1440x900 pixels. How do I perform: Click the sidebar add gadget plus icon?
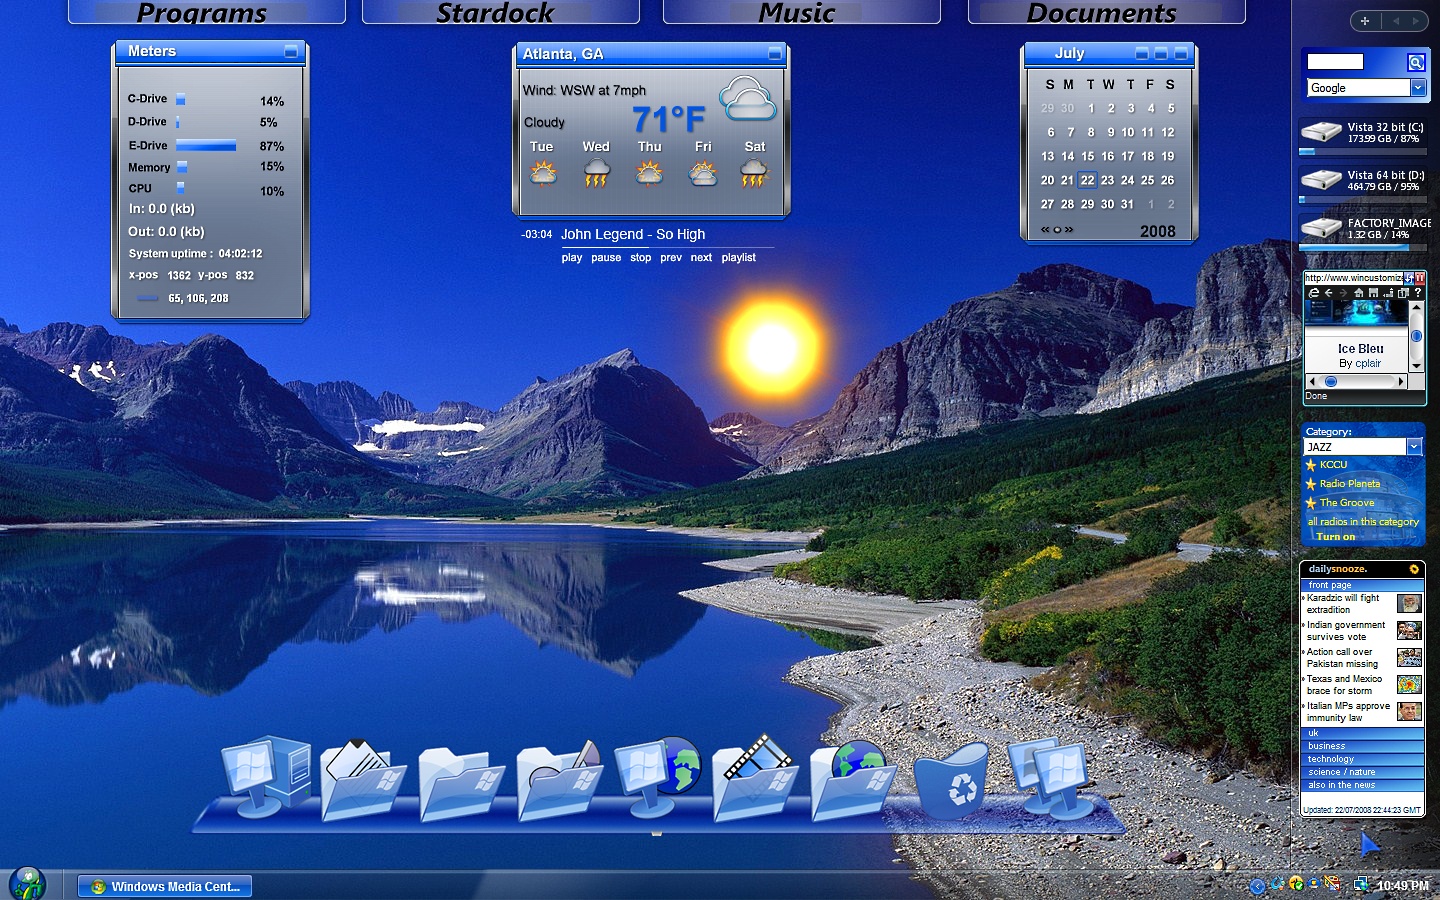tap(1365, 21)
